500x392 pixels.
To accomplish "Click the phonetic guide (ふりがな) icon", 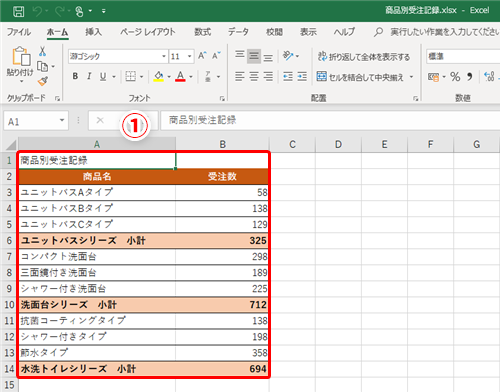I will 208,76.
